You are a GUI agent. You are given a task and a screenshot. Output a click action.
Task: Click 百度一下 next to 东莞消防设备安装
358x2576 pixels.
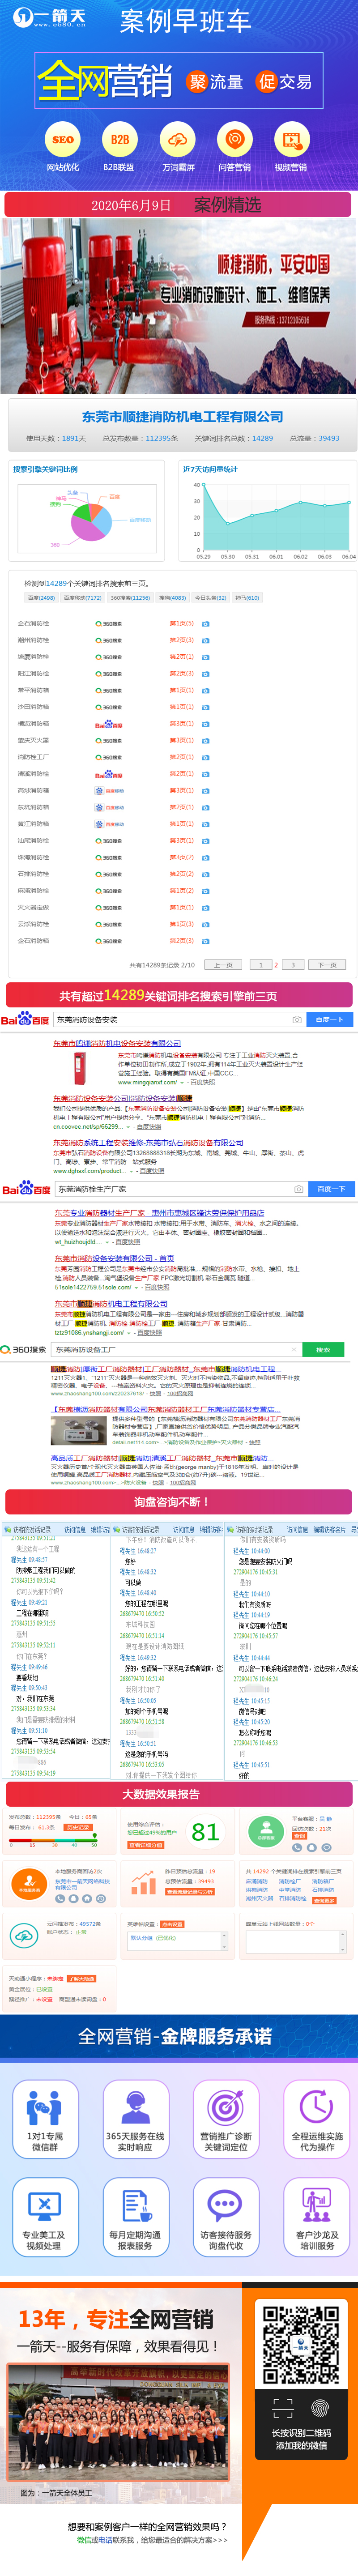tap(329, 1020)
